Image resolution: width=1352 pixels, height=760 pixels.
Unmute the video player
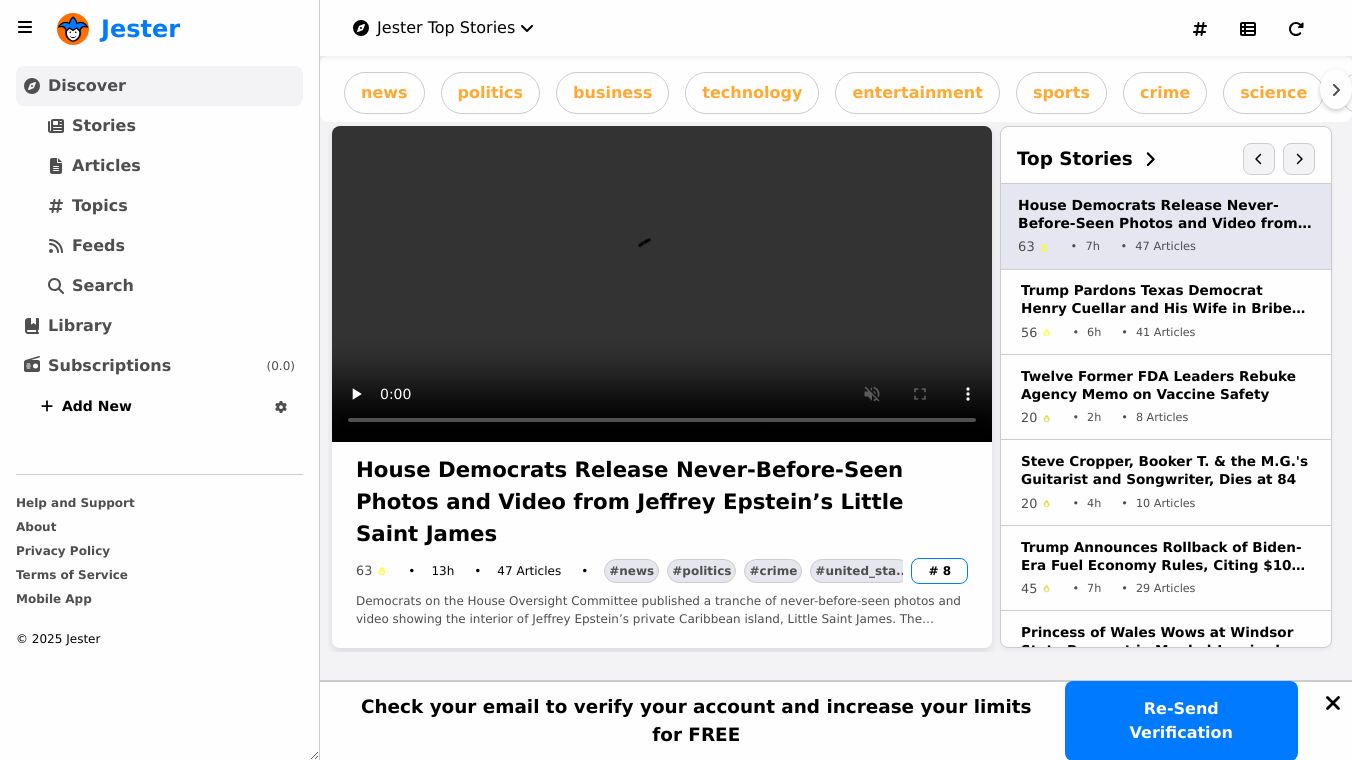(x=872, y=394)
